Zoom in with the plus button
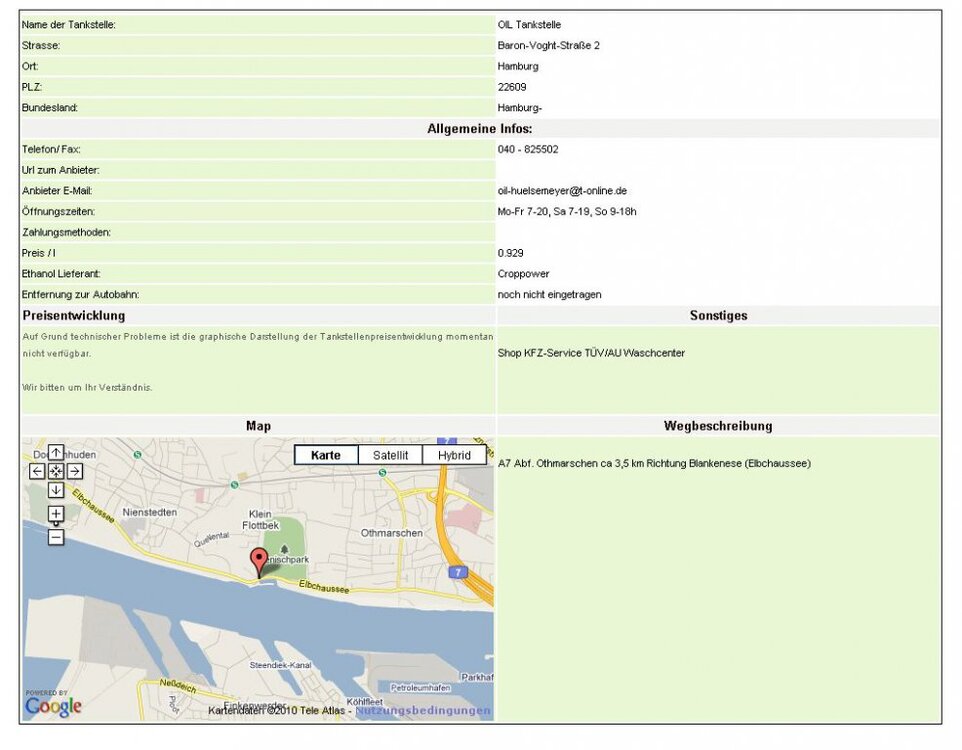This screenshot has height=750, width=962. (x=56, y=514)
